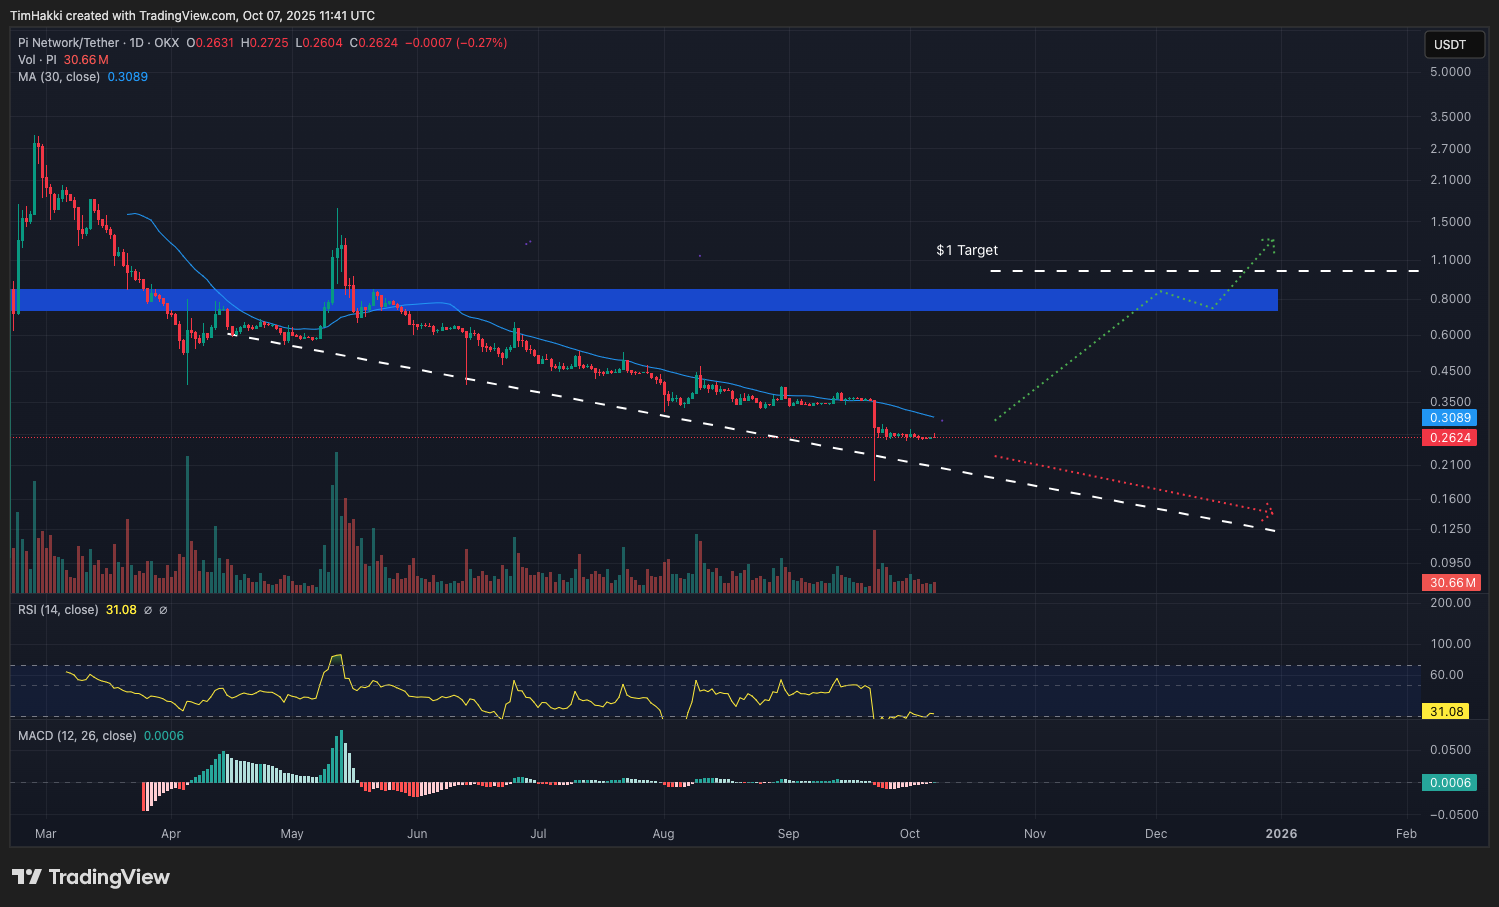Click the red 0.2624 current price tag

coord(1450,438)
